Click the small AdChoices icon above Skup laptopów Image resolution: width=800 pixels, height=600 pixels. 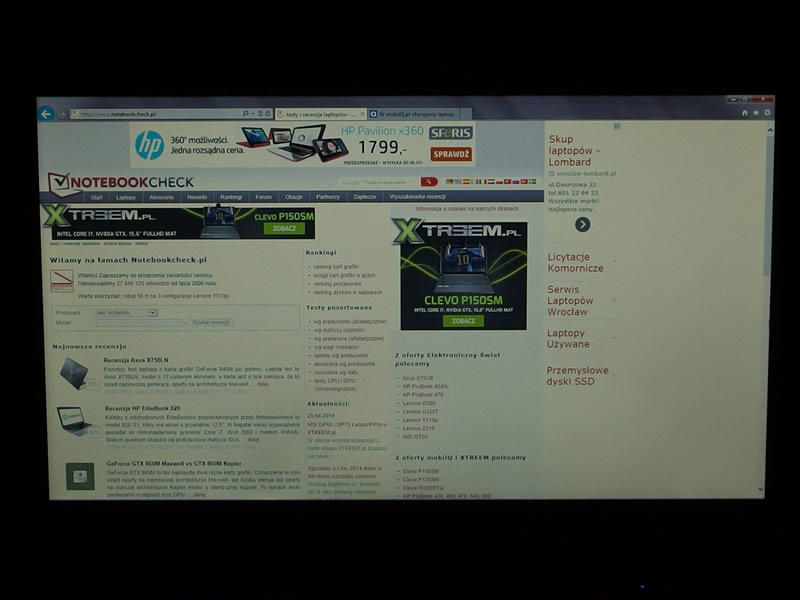[x=617, y=126]
